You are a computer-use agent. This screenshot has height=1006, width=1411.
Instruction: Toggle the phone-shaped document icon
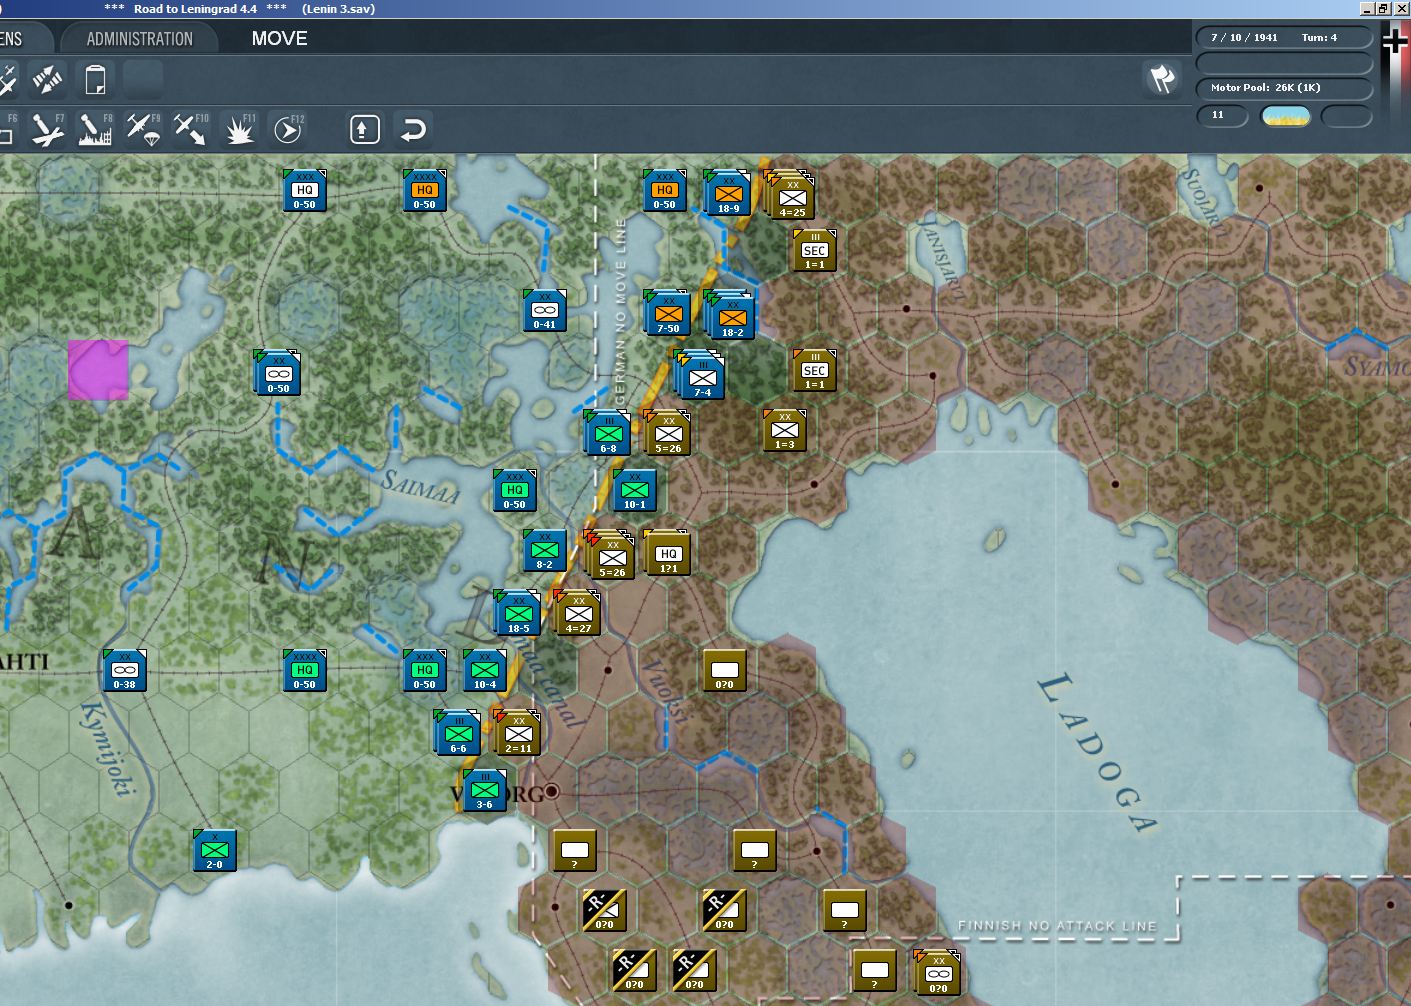pyautogui.click(x=95, y=79)
